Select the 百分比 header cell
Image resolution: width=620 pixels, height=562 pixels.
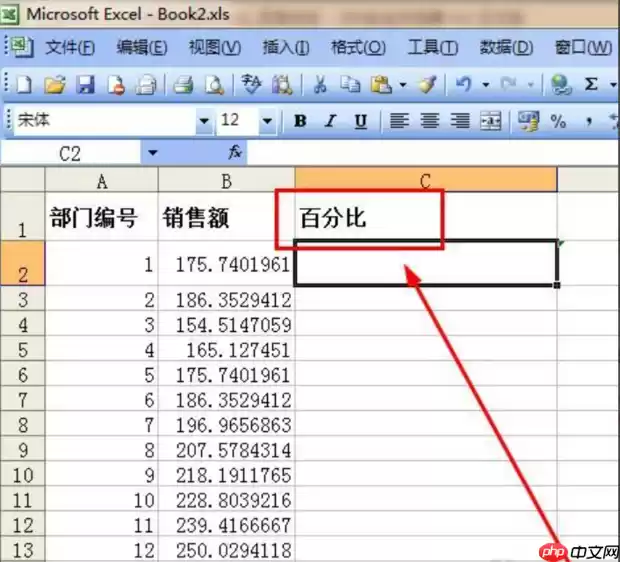point(426,217)
